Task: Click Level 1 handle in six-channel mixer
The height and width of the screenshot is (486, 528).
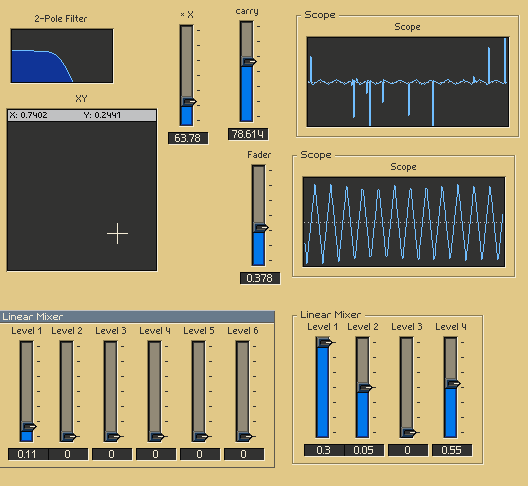Action: click(x=28, y=427)
